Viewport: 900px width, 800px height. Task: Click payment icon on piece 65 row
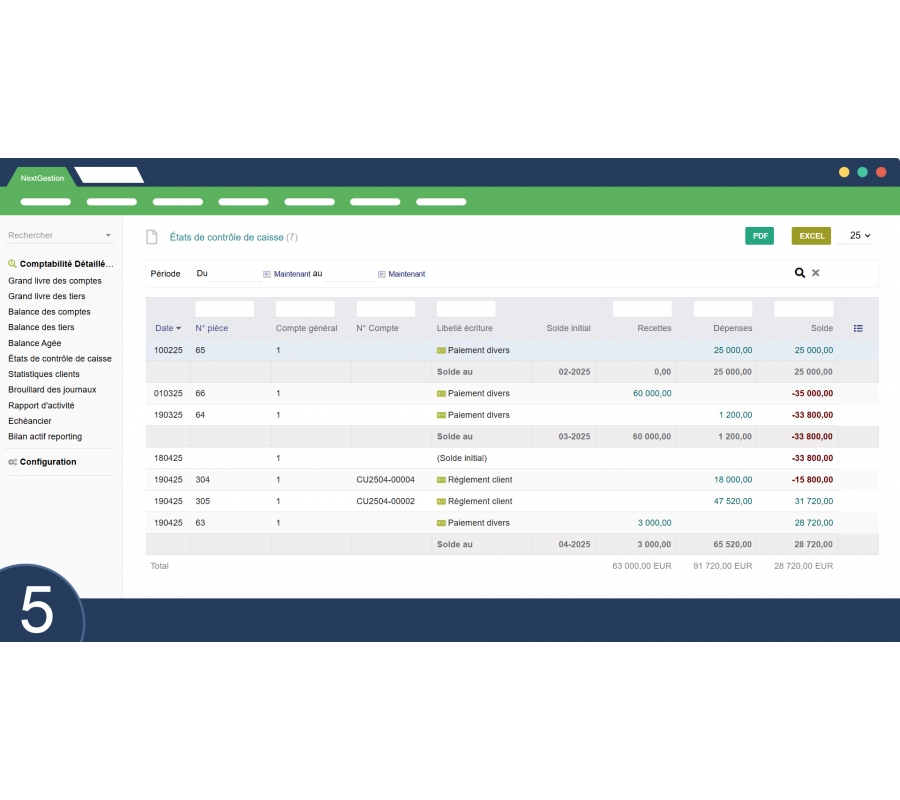coord(441,350)
